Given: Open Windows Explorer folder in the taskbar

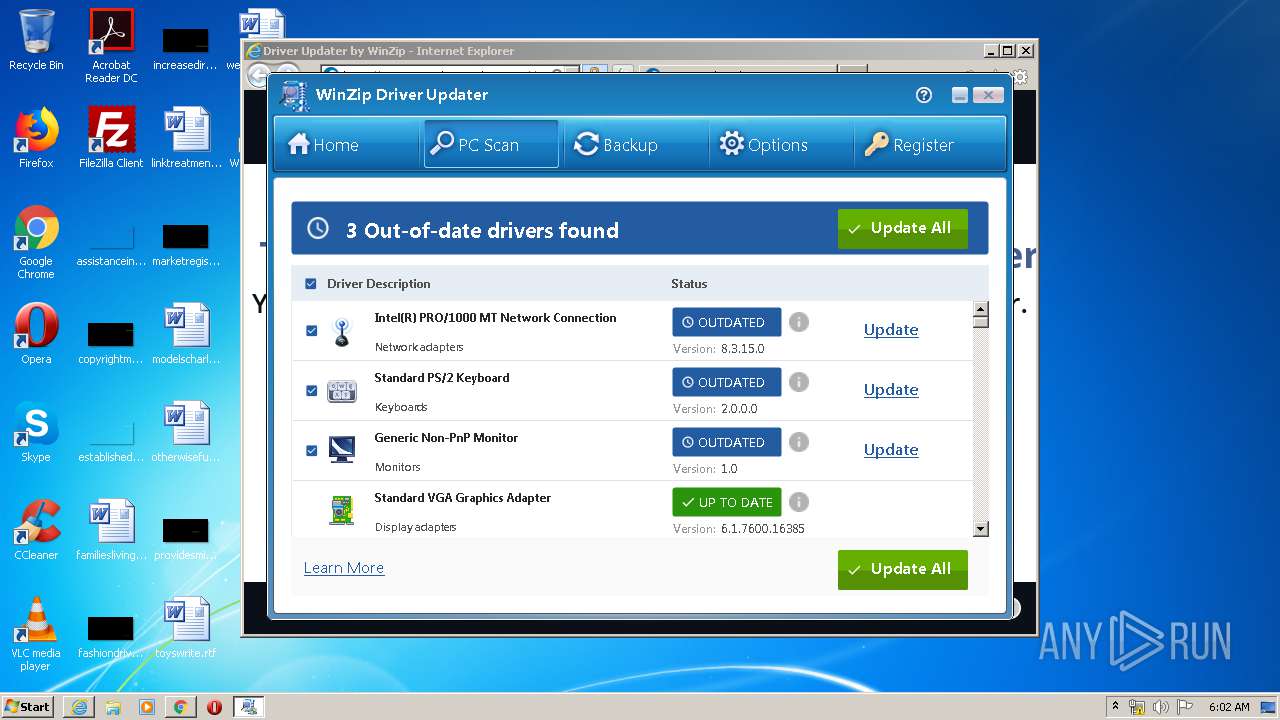Looking at the screenshot, I should tap(113, 706).
